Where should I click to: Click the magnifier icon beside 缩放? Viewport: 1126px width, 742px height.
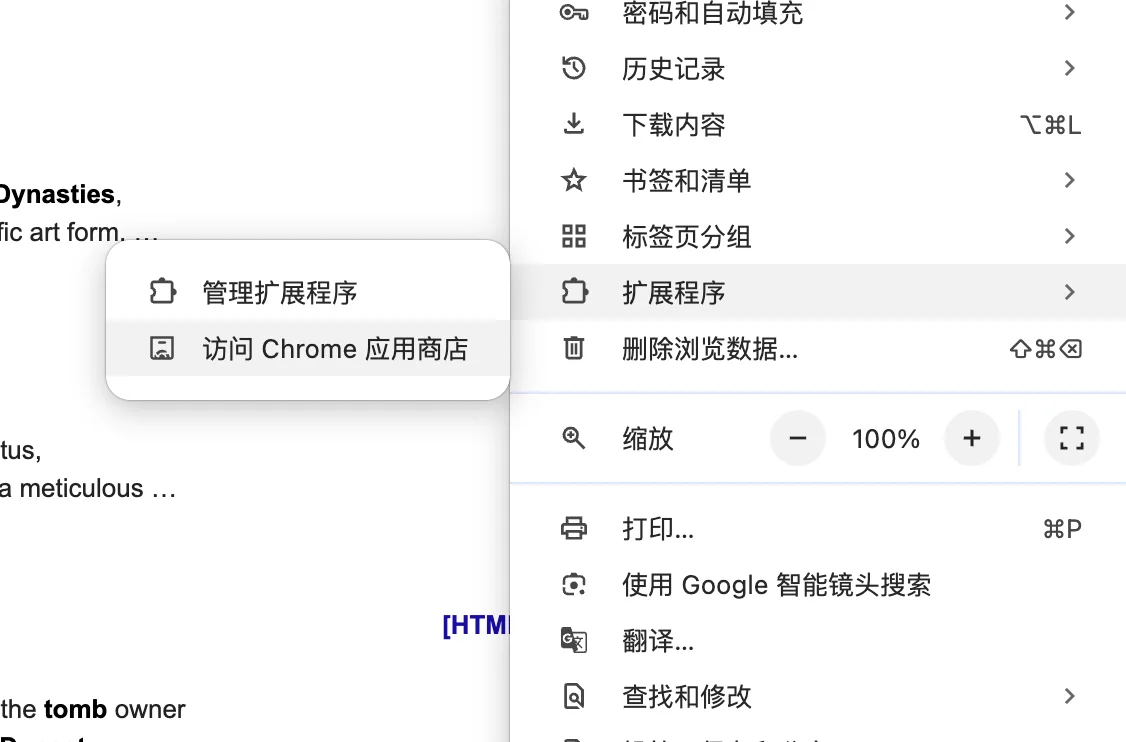coord(574,438)
